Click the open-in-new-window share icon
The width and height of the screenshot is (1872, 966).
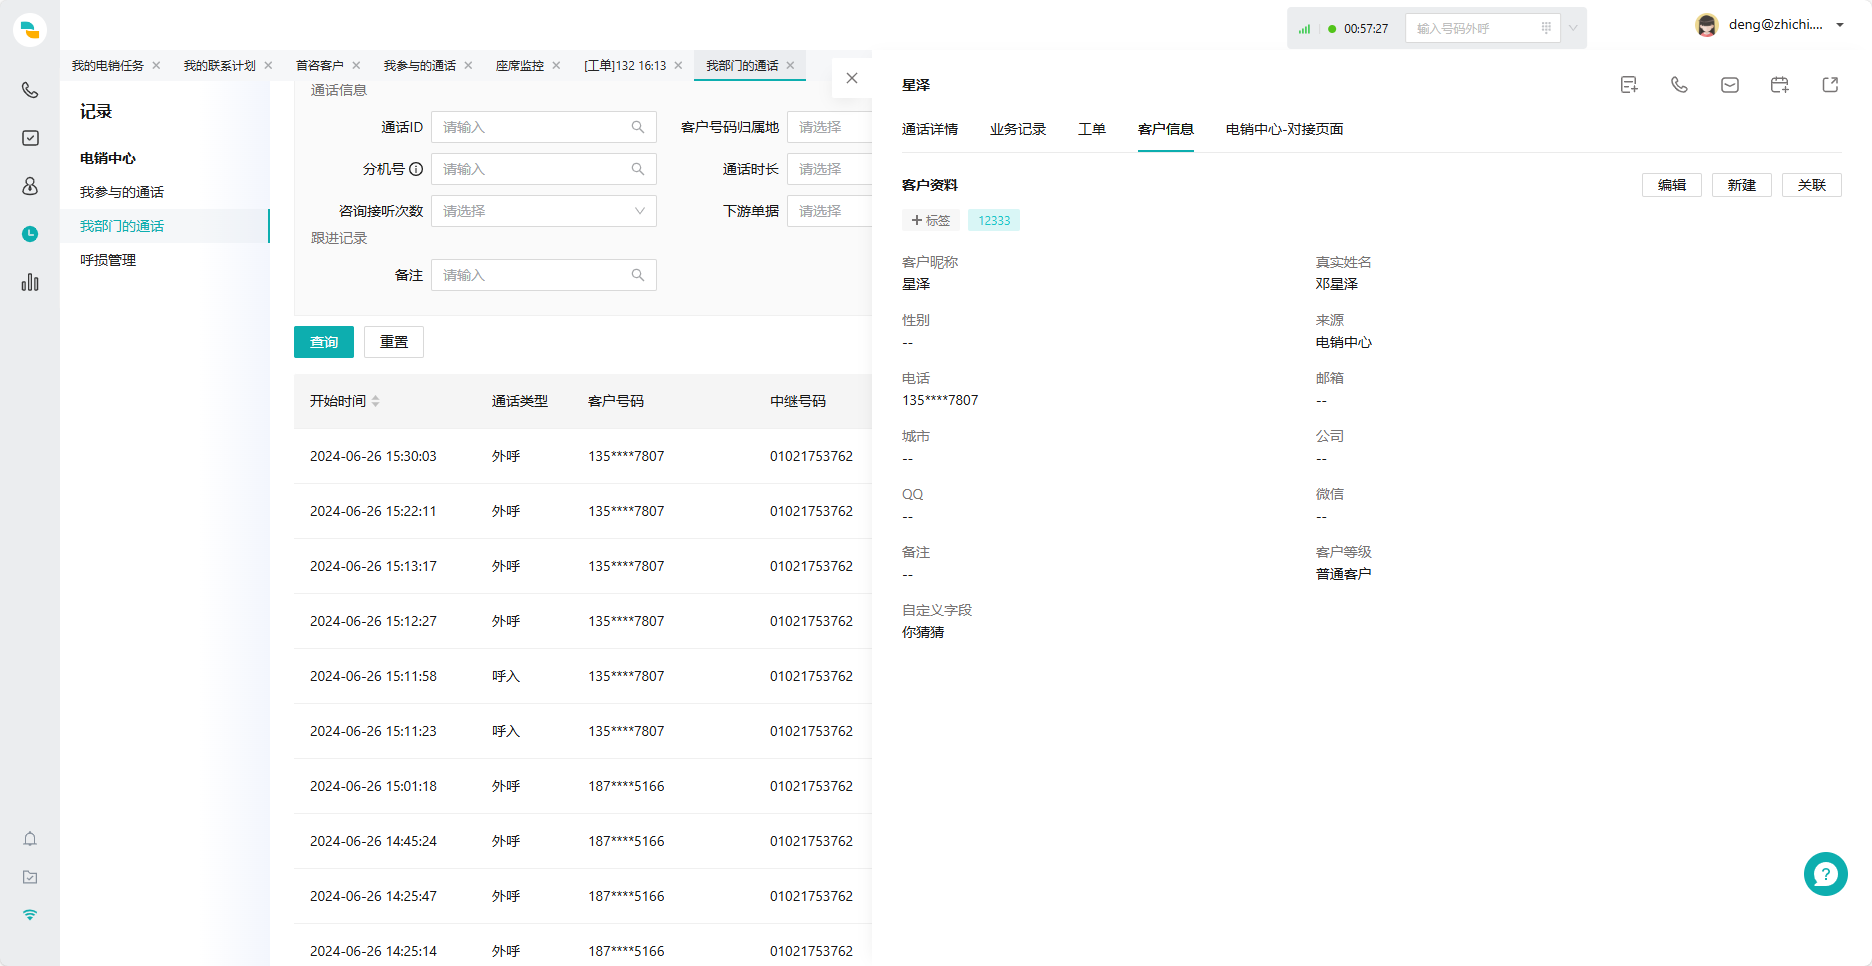click(x=1830, y=85)
